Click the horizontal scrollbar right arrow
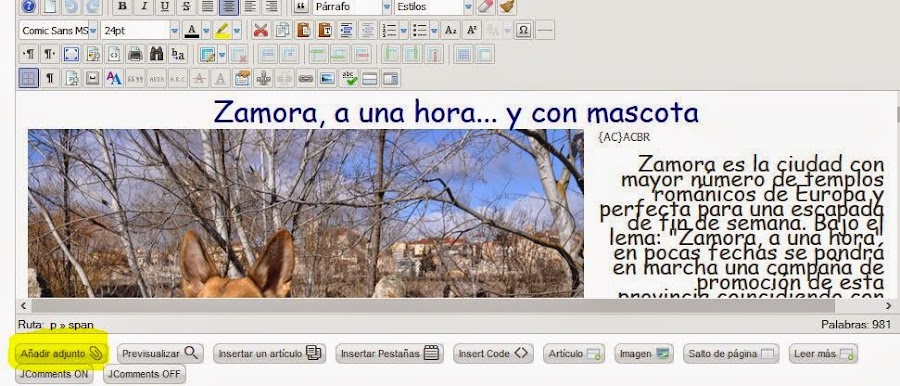The height and width of the screenshot is (386, 900). [x=889, y=306]
